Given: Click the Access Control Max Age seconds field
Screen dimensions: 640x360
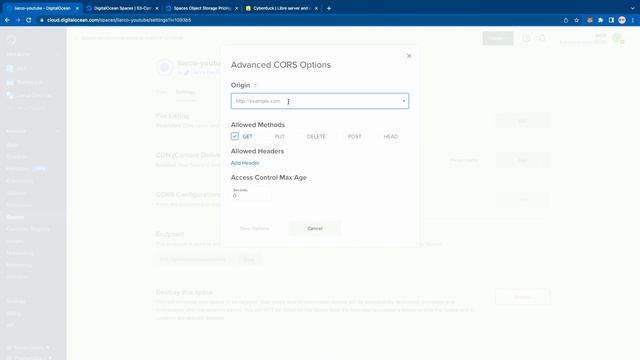Looking at the screenshot, I should (251, 193).
